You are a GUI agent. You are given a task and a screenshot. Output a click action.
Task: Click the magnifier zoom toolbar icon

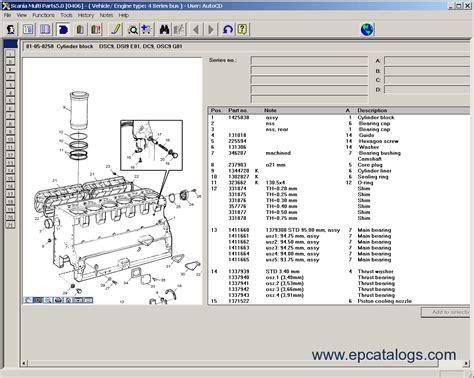point(133,30)
